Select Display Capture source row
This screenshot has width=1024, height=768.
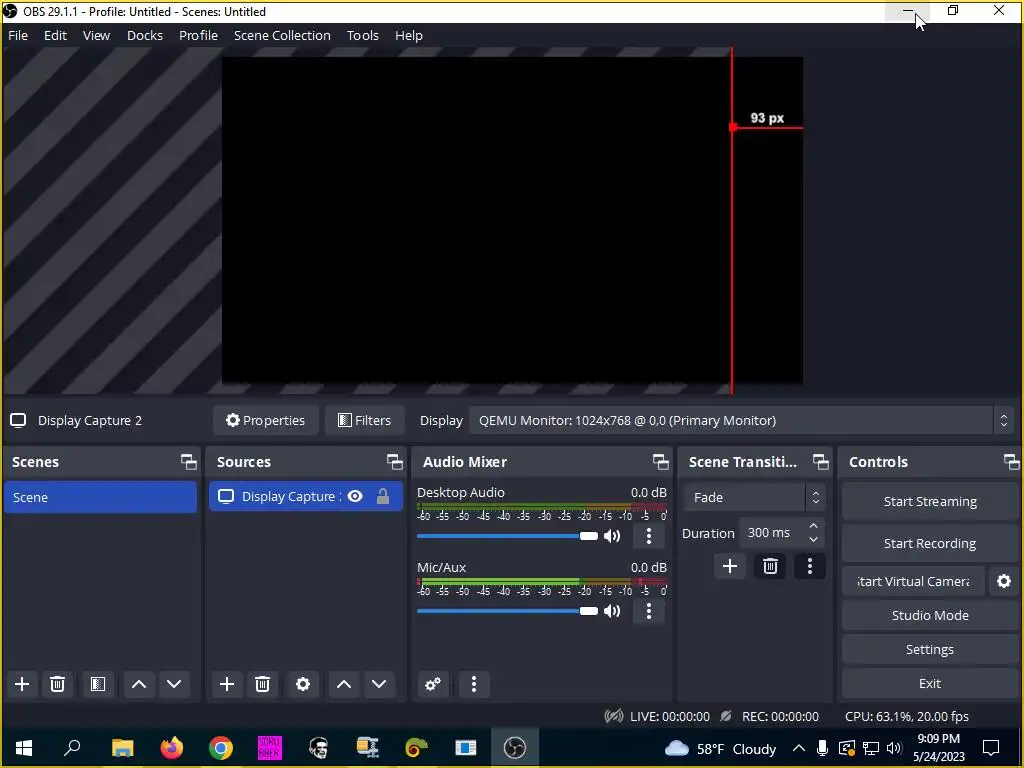[x=306, y=496]
